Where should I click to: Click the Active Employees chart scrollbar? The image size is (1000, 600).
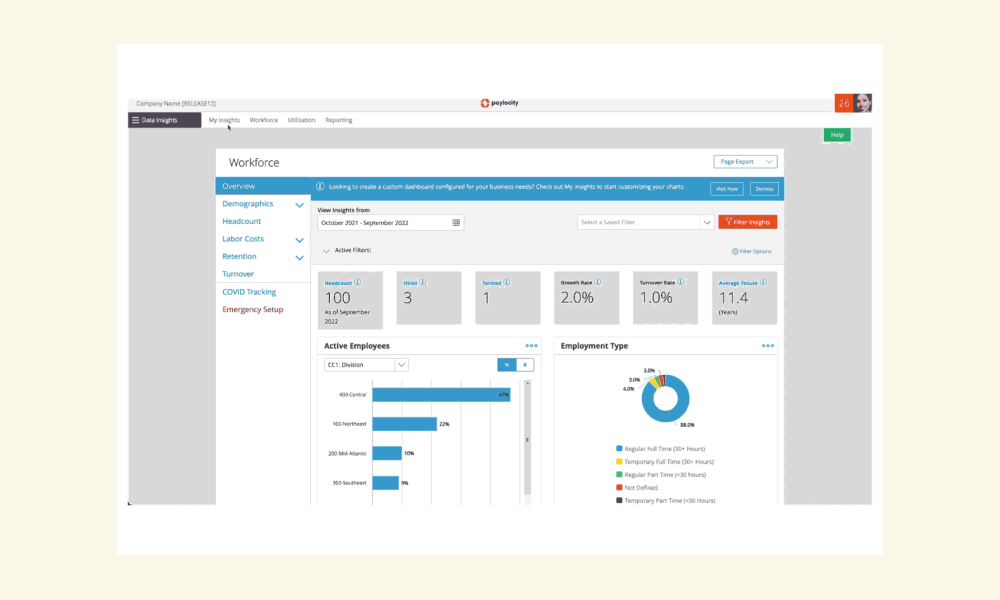point(527,438)
